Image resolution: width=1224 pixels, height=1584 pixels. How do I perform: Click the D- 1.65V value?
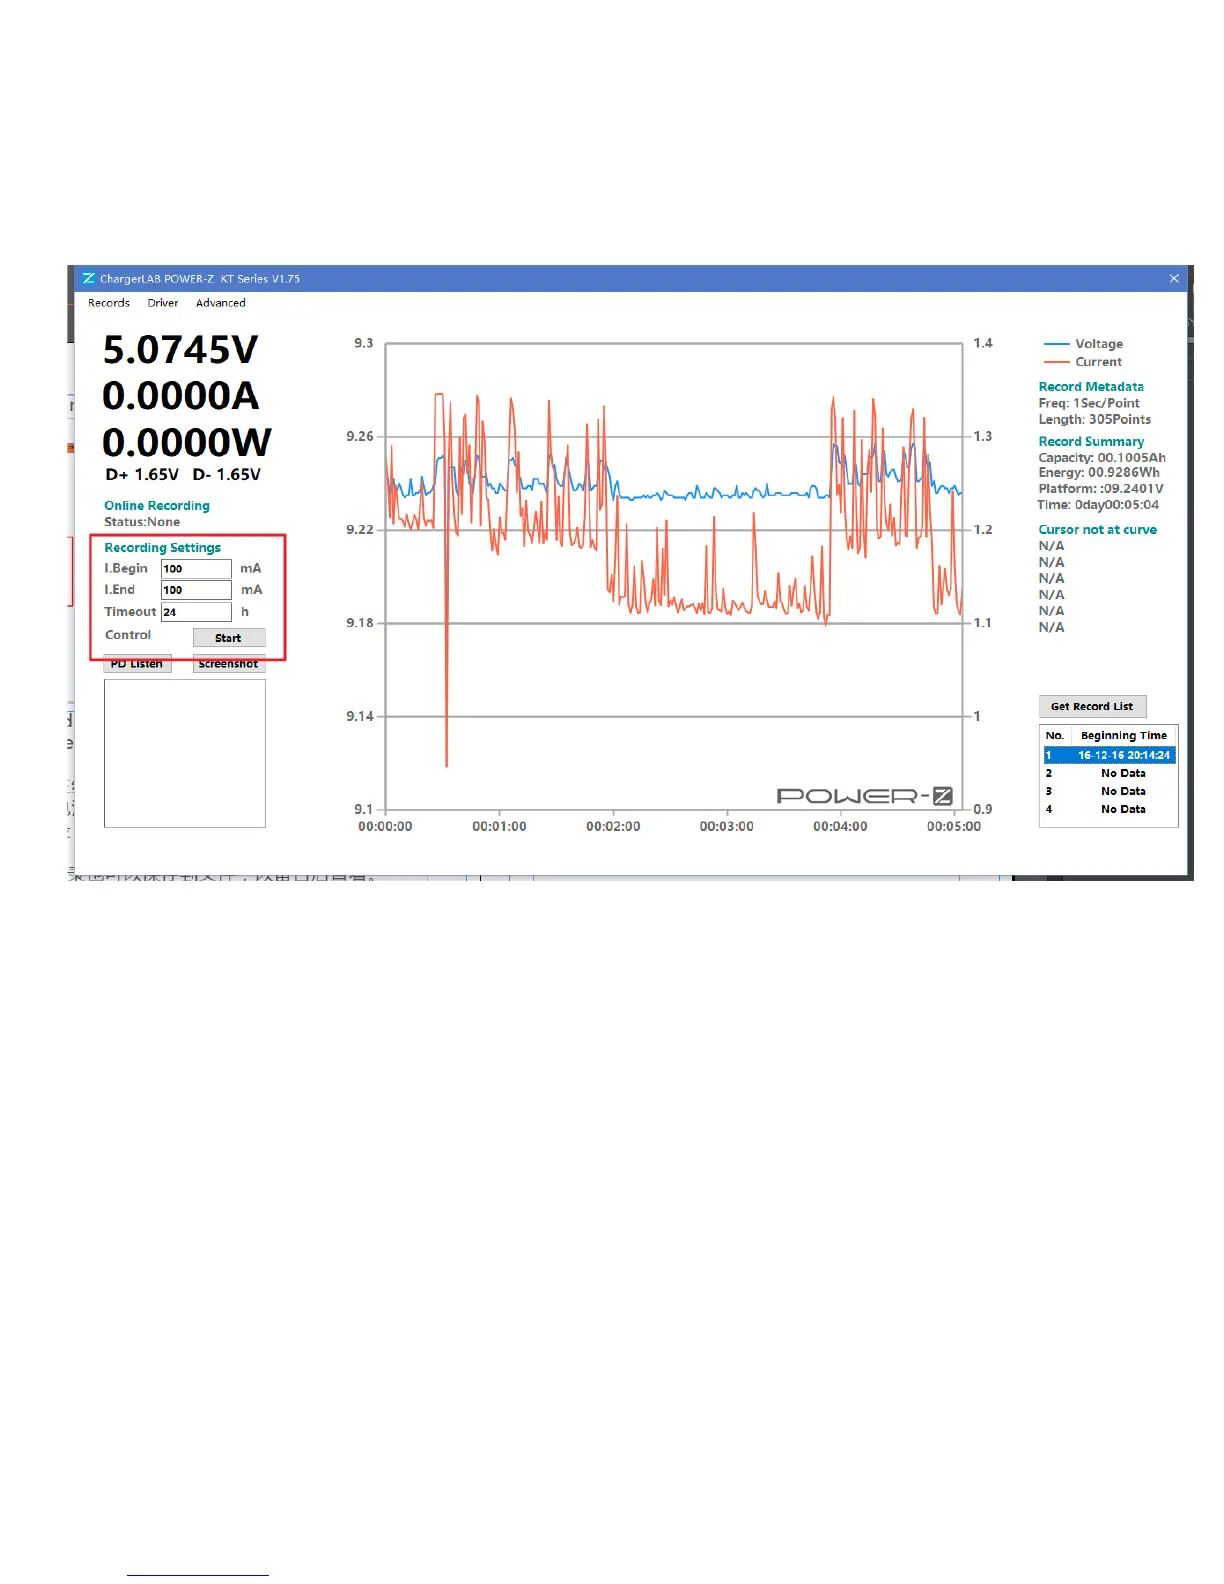pyautogui.click(x=226, y=475)
